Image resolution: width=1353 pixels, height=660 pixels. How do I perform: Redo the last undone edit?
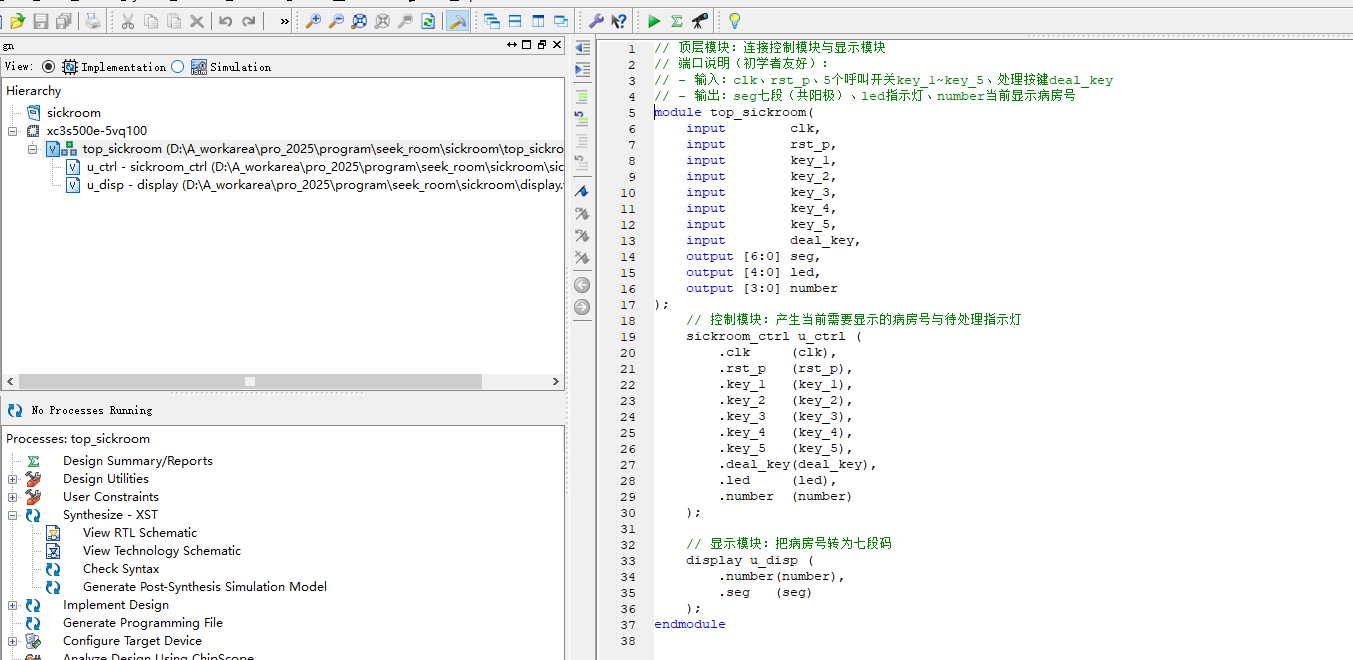tap(249, 20)
